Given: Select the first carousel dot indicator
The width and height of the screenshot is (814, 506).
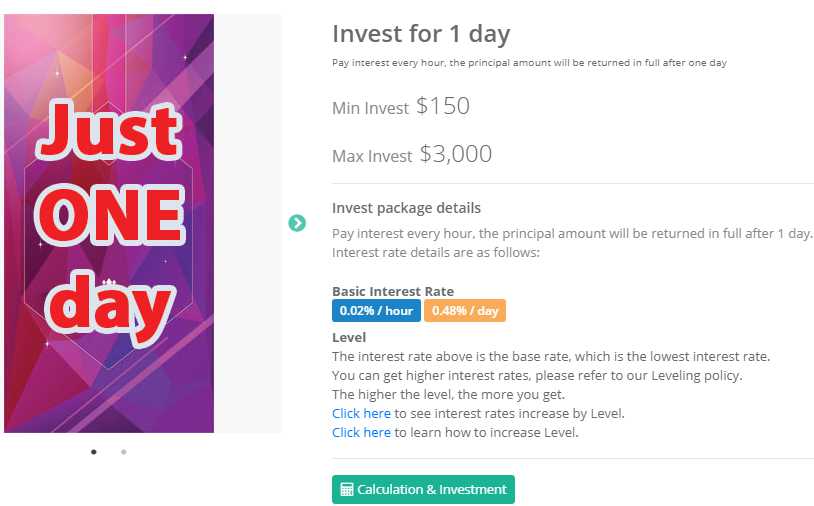Looking at the screenshot, I should (94, 452).
